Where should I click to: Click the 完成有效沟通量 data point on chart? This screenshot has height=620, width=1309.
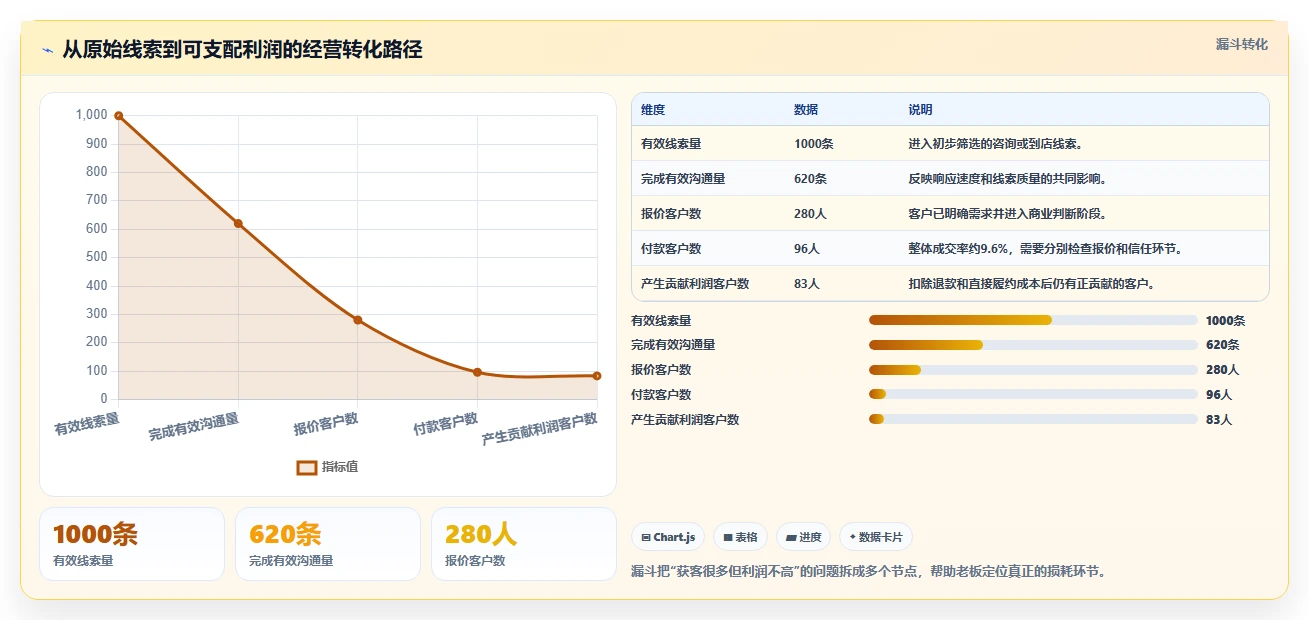(x=238, y=223)
